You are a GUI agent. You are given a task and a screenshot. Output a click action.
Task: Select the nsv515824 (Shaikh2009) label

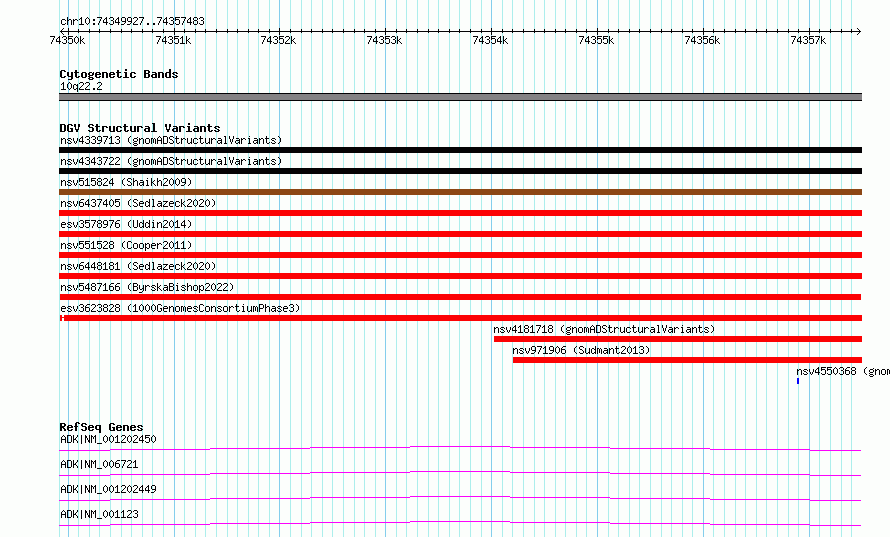(x=126, y=182)
